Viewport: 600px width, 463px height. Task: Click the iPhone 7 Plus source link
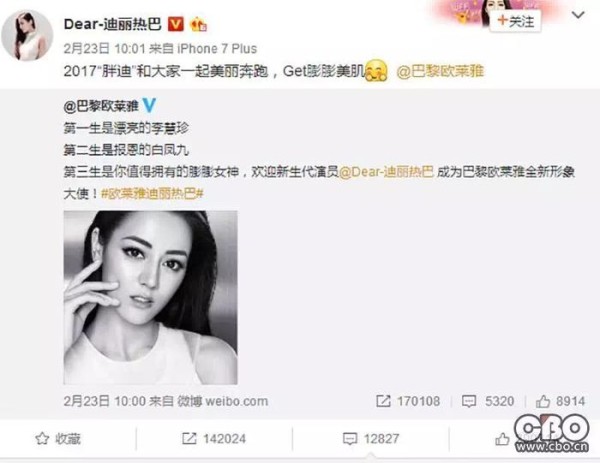pos(217,49)
